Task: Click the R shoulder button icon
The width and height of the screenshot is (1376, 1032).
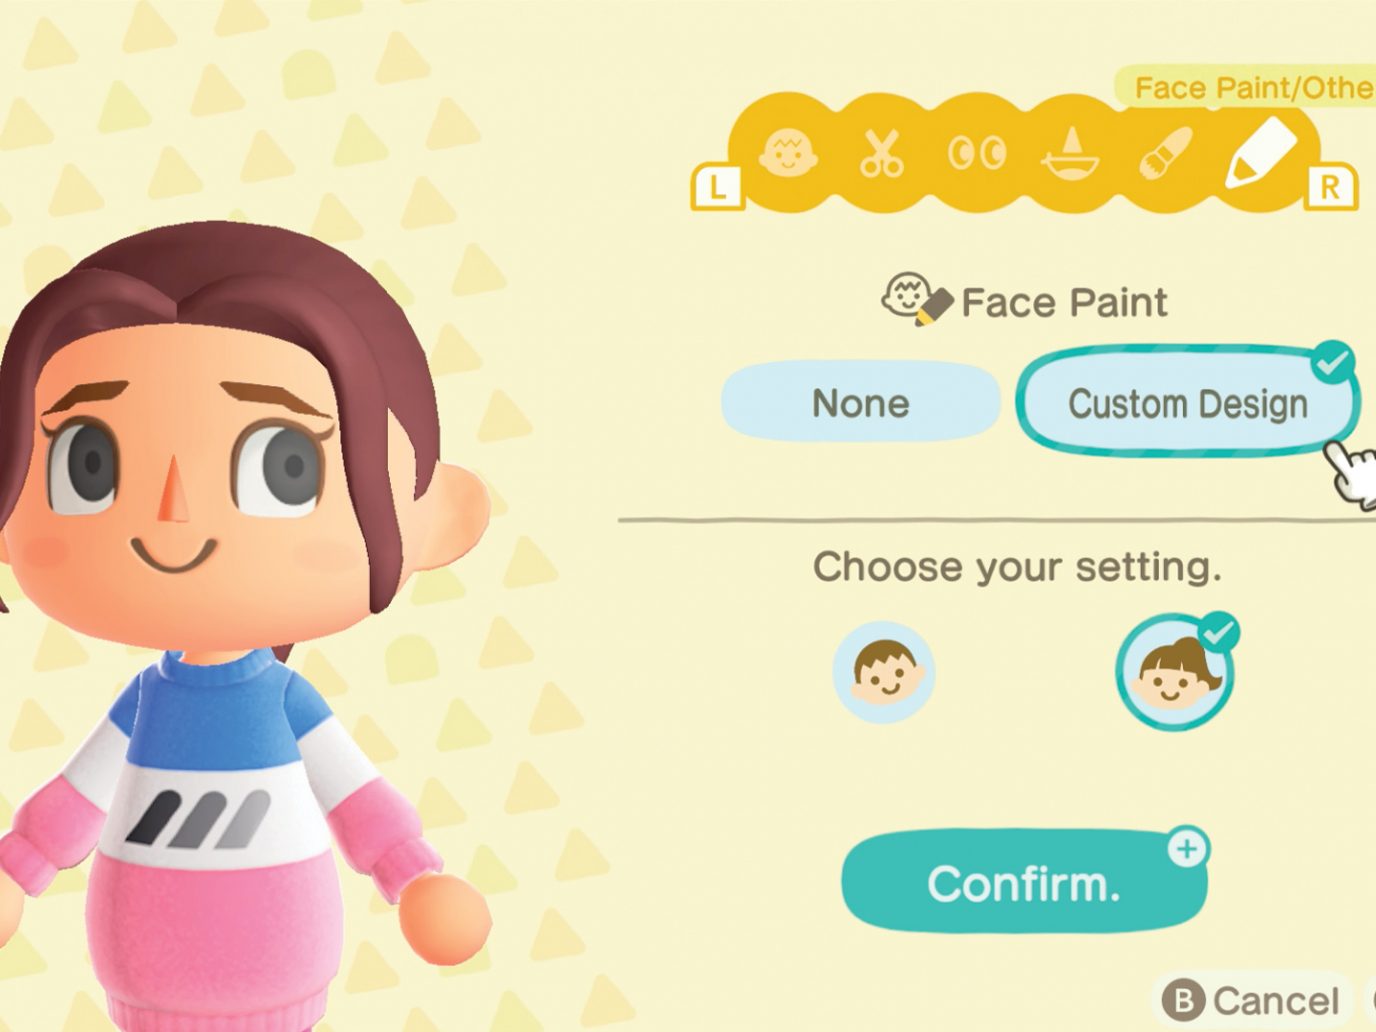Action: coord(1330,187)
